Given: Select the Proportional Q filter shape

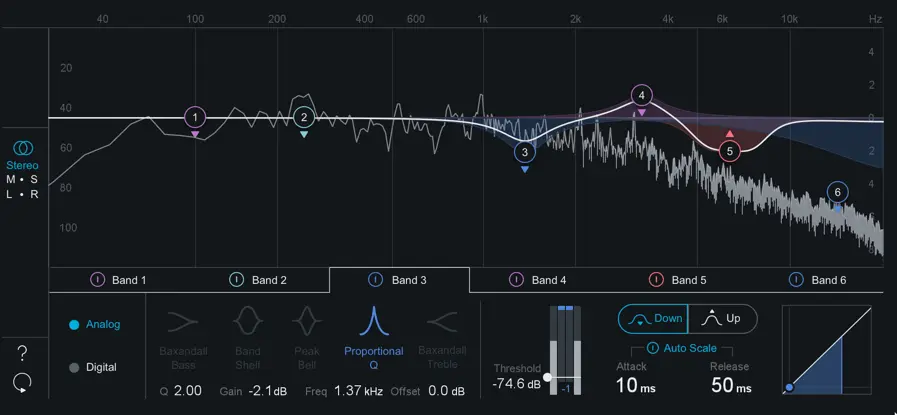Looking at the screenshot, I should click(x=373, y=321).
